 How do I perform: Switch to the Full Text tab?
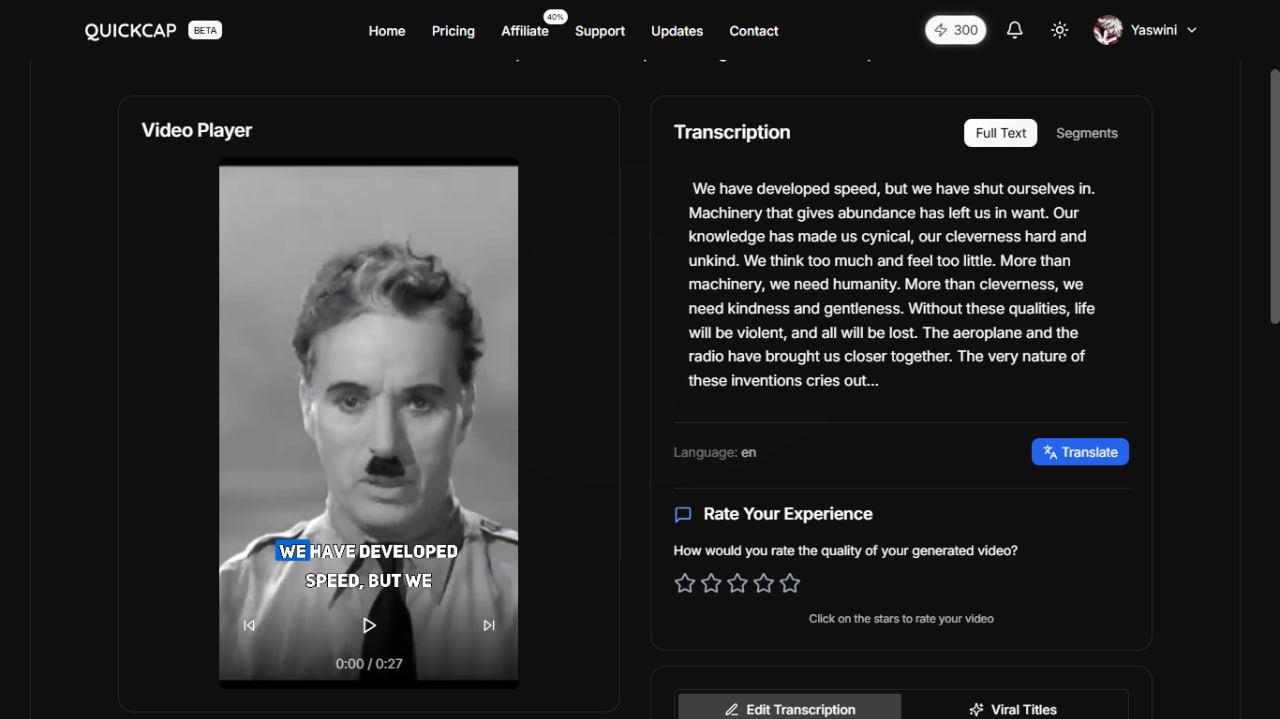(x=1001, y=133)
